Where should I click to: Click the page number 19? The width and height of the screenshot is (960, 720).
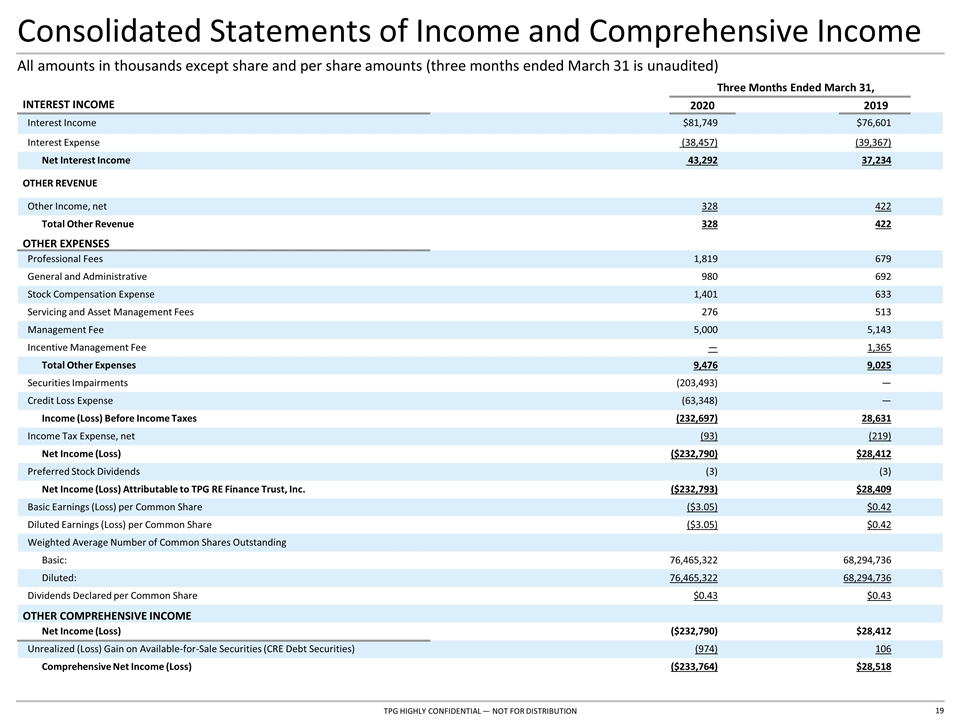point(939,711)
